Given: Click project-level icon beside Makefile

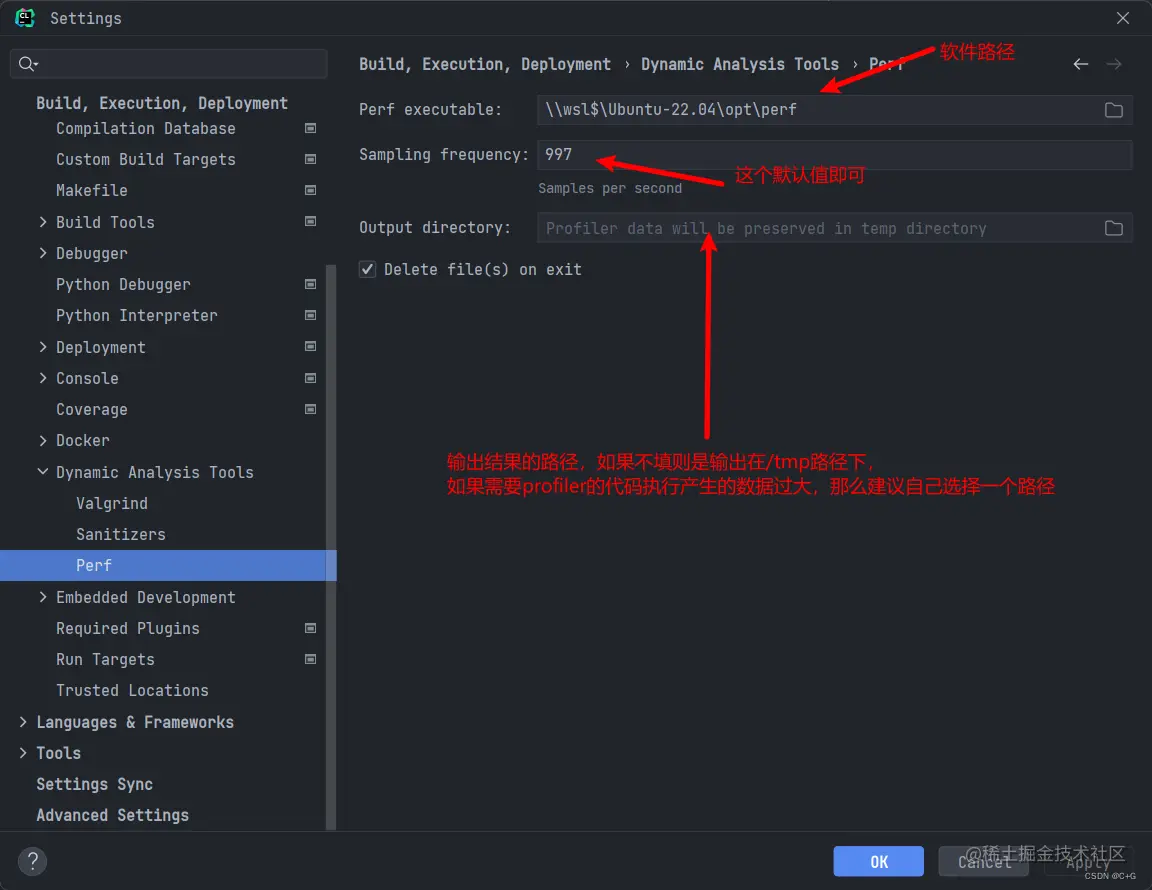Looking at the screenshot, I should point(311,190).
